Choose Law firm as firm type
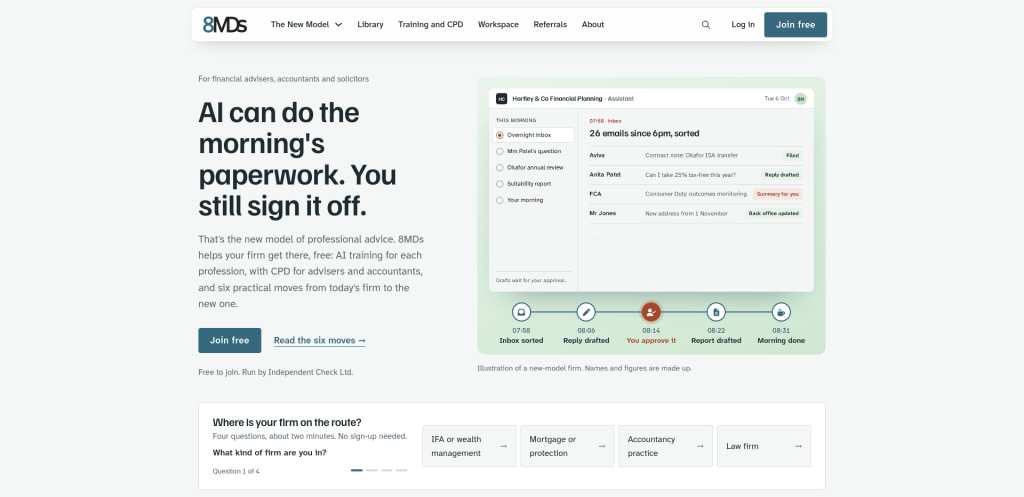 (764, 446)
